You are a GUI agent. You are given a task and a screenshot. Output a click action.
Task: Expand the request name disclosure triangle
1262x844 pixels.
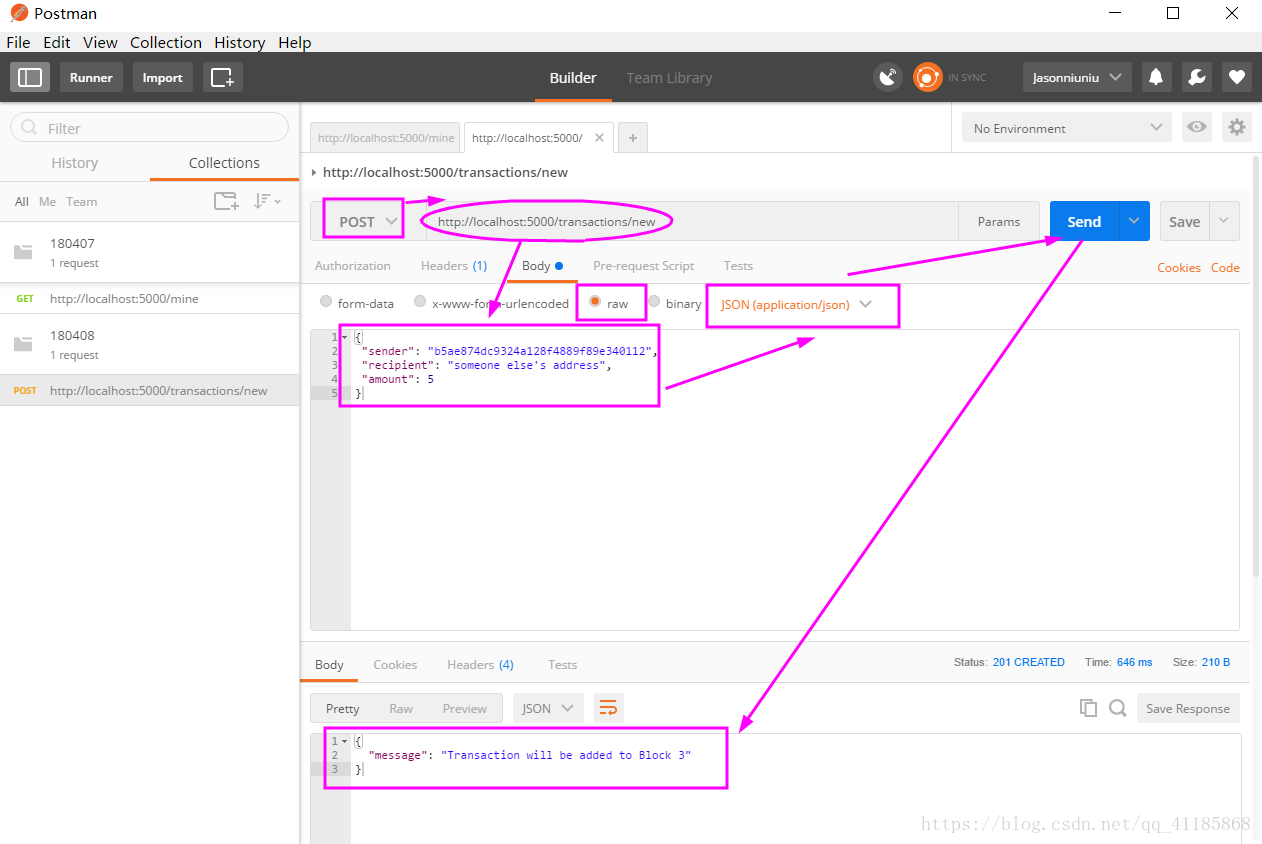coord(315,172)
